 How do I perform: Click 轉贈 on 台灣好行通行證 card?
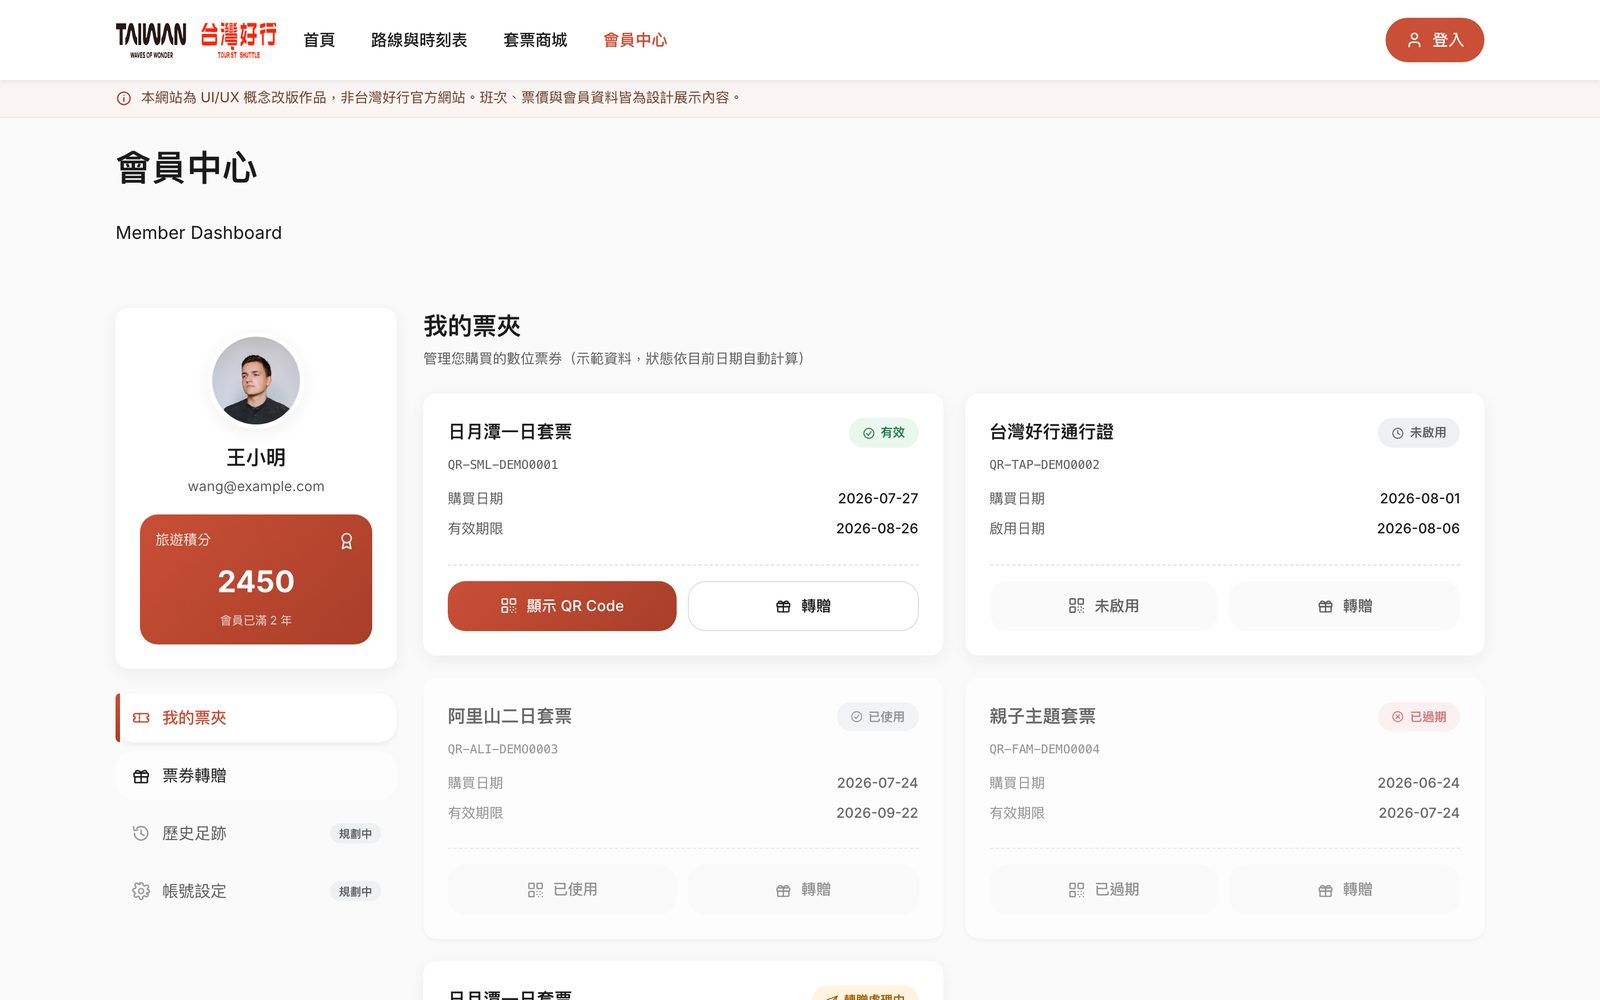[1345, 606]
